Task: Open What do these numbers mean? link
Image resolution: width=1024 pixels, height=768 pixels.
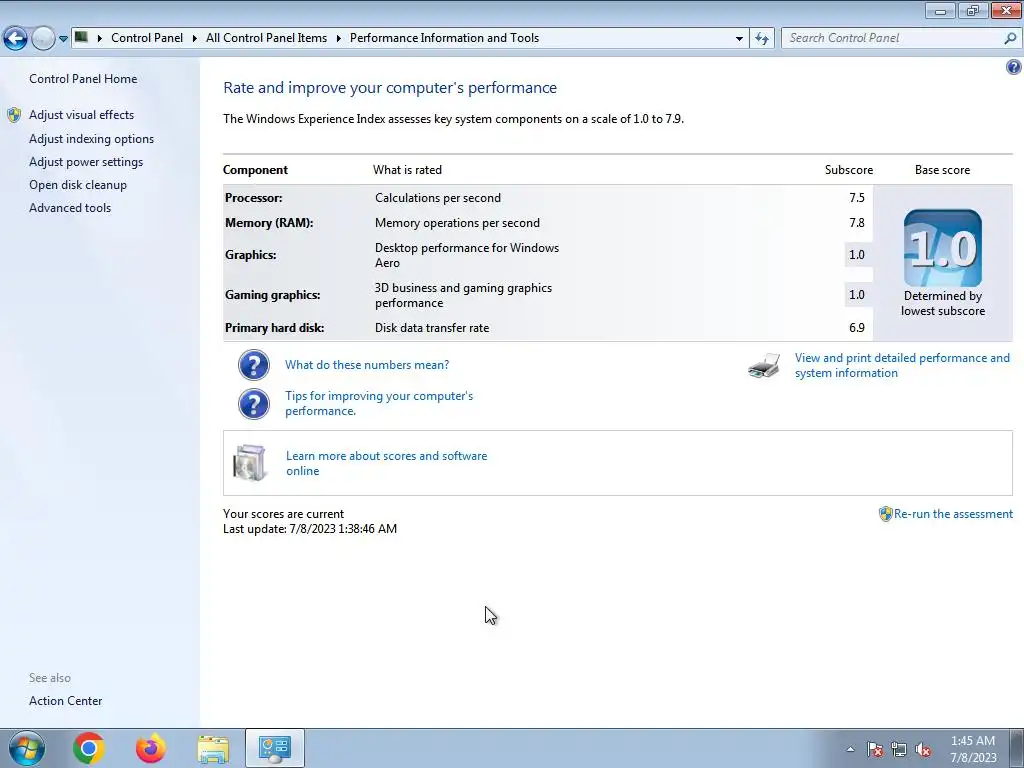Action: coord(367,364)
